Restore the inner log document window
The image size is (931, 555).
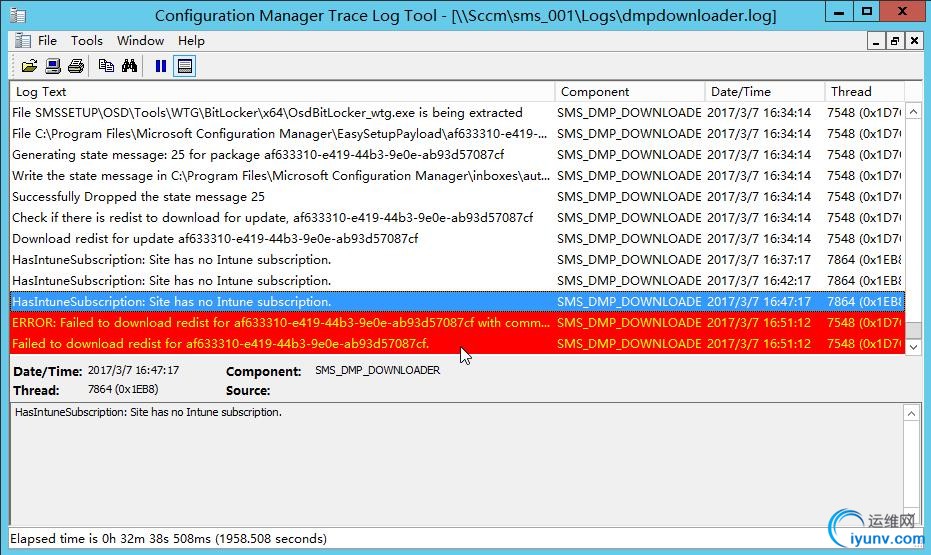click(x=895, y=41)
